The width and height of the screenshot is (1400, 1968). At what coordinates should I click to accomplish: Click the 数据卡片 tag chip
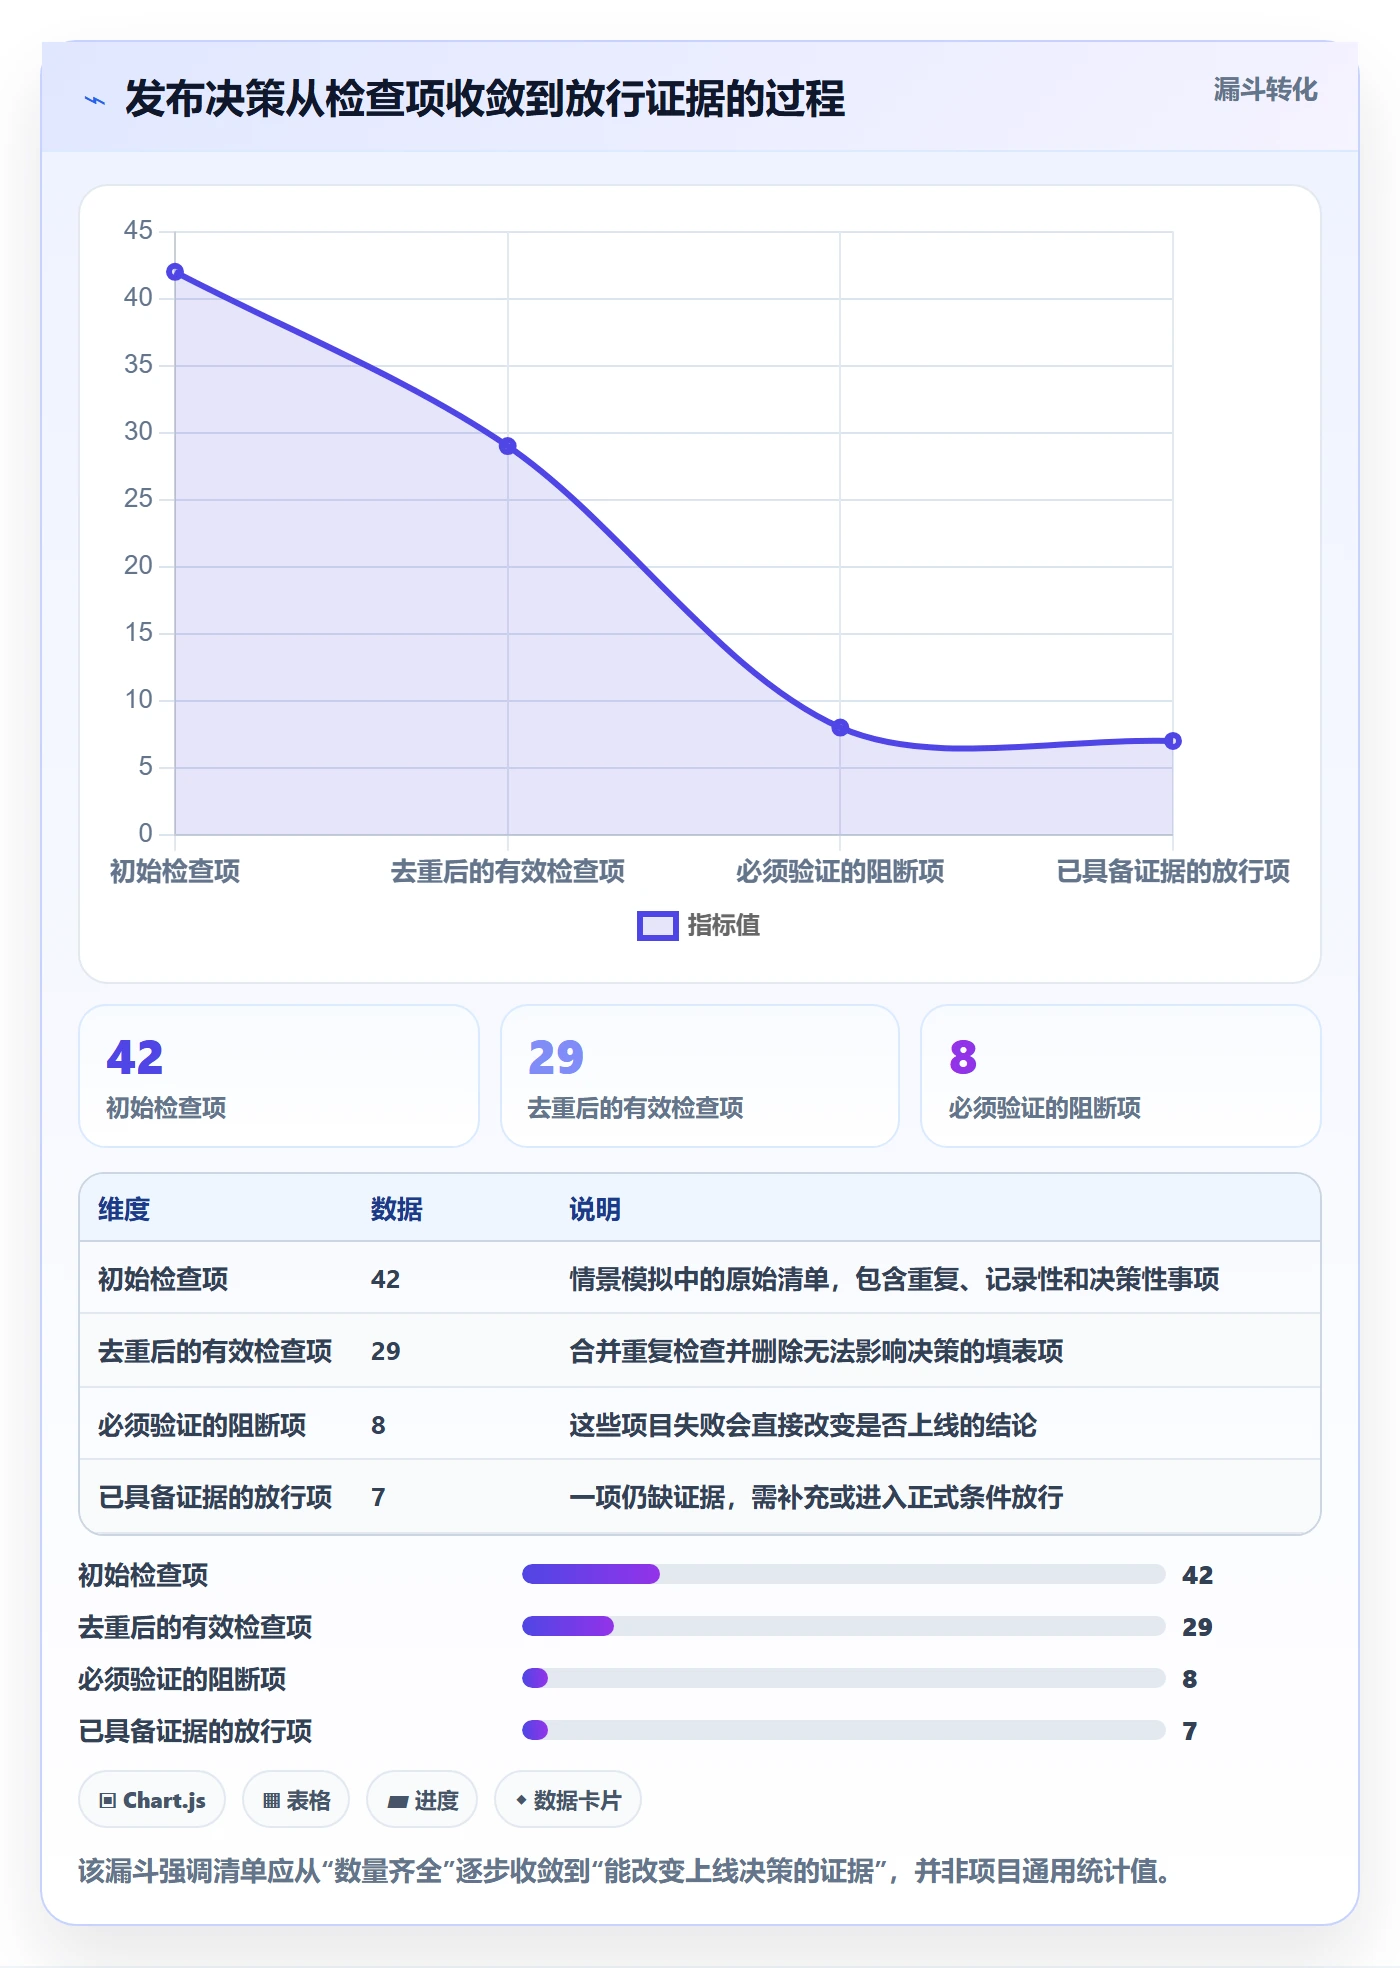568,1800
